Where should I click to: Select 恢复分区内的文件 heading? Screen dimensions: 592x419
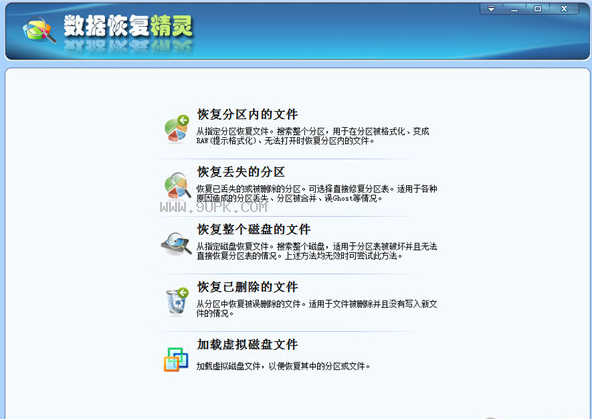[x=248, y=114]
